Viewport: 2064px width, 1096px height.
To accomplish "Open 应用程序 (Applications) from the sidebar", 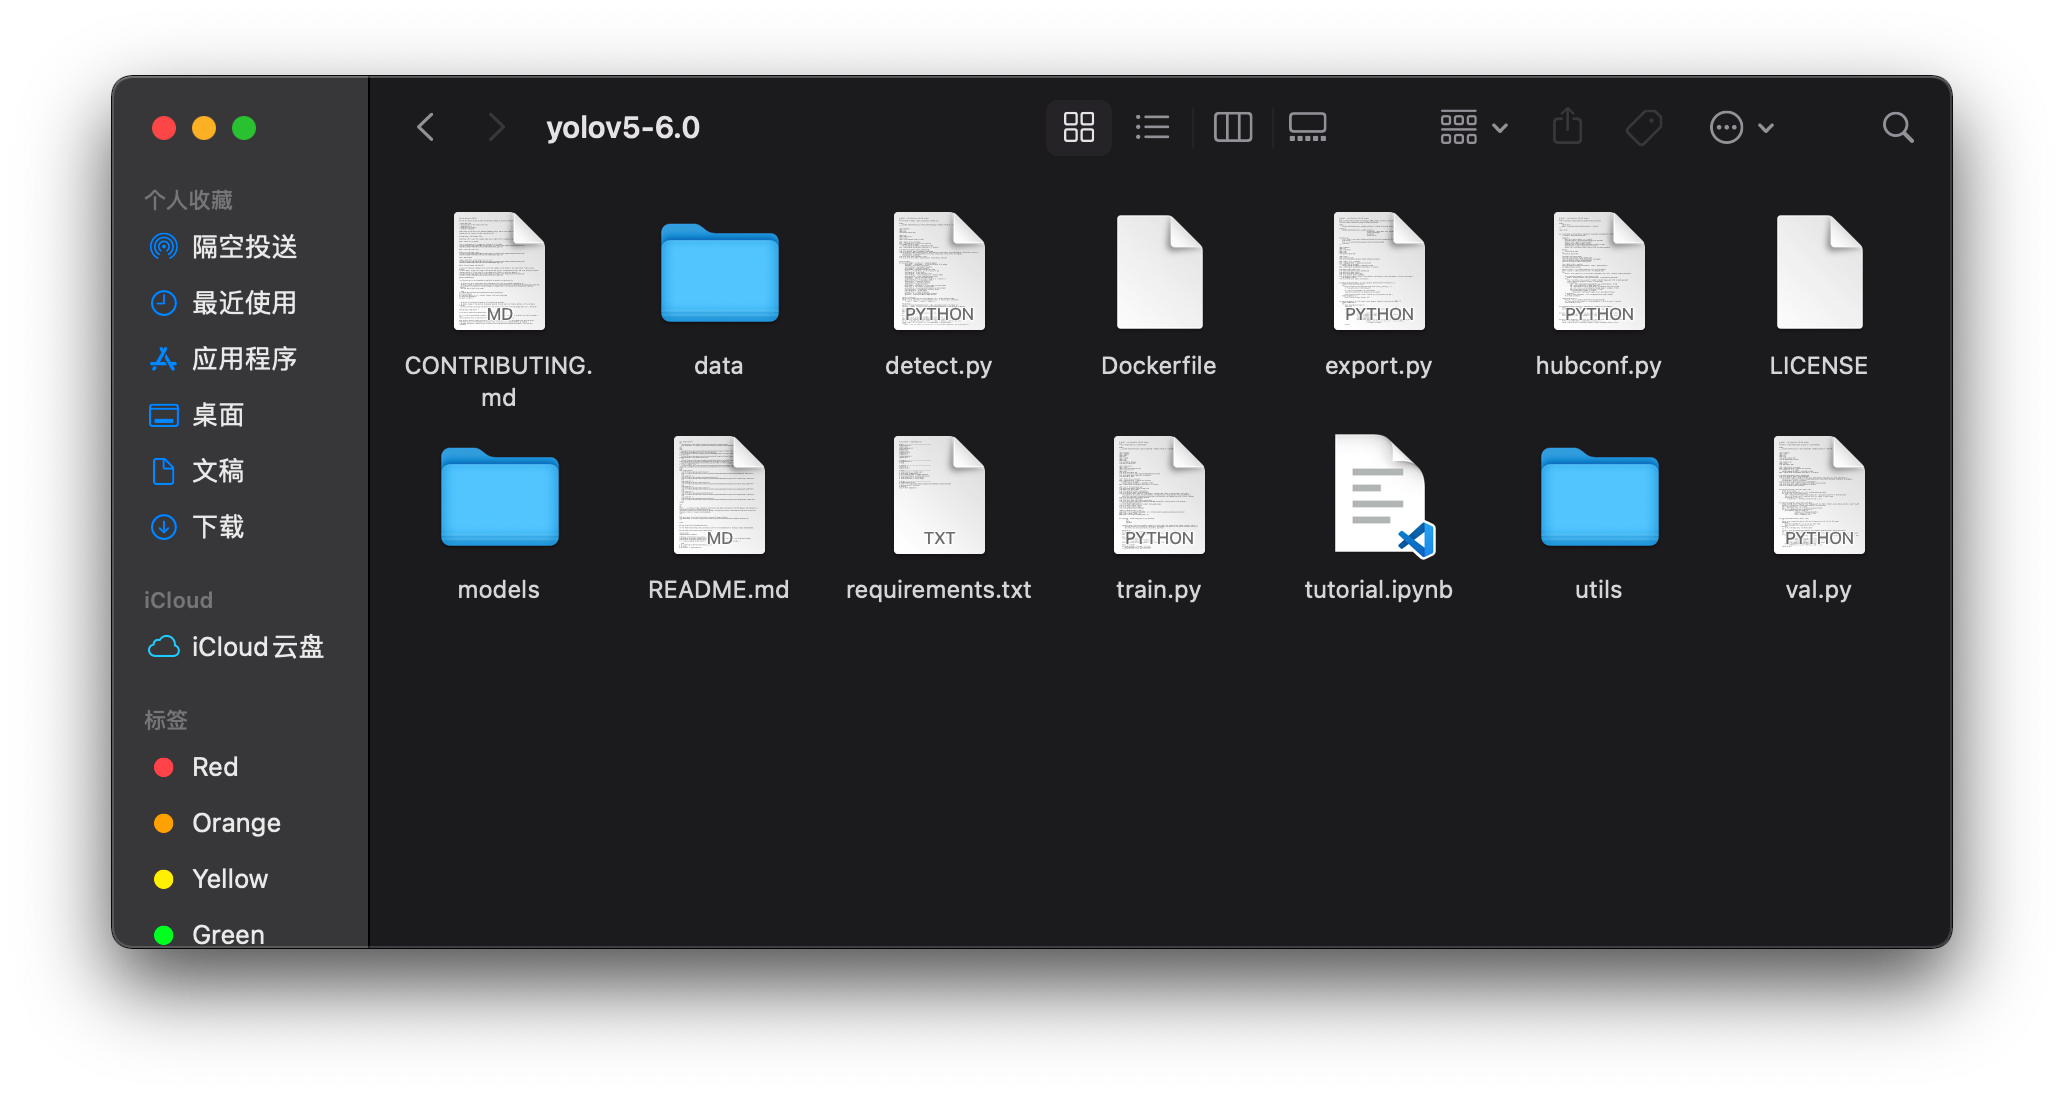I will tap(244, 359).
